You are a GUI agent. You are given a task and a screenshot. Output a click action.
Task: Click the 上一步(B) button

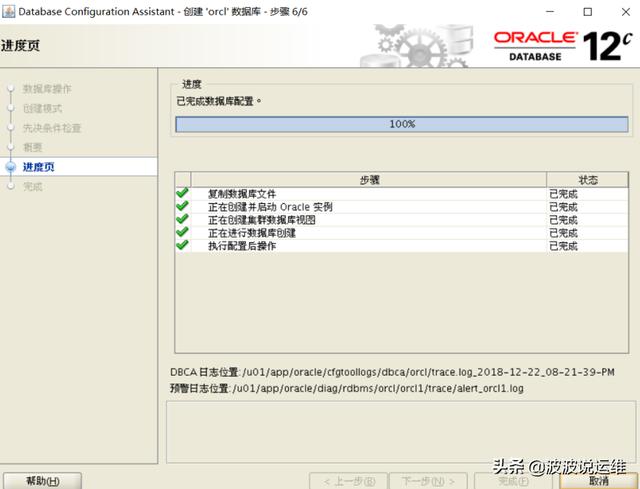348,481
